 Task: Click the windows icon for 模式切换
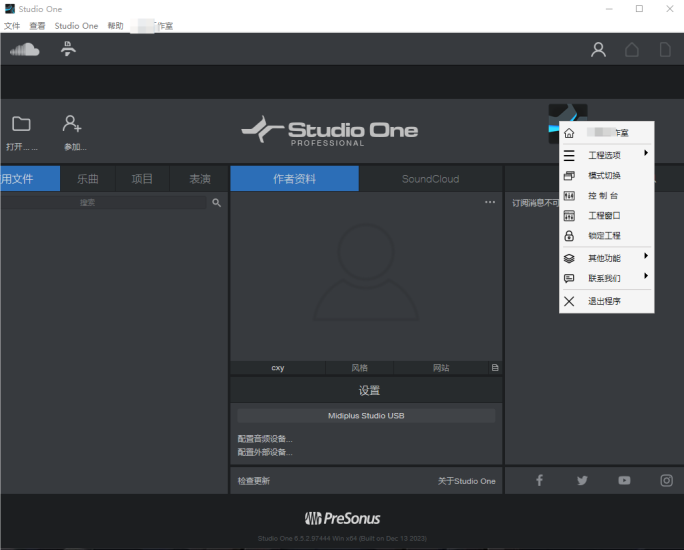click(569, 175)
